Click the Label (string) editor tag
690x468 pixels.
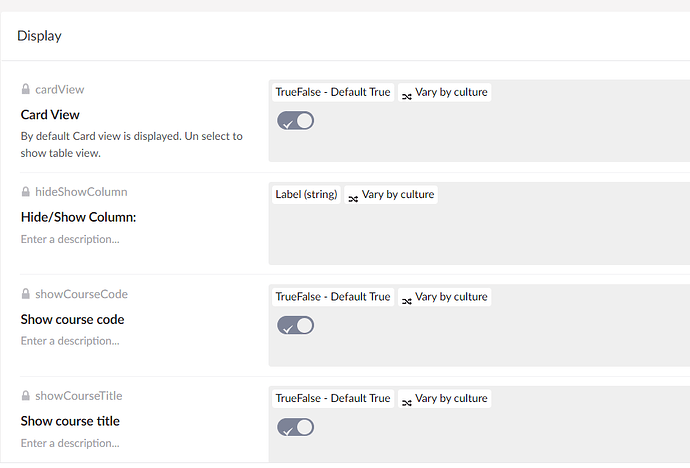(306, 194)
